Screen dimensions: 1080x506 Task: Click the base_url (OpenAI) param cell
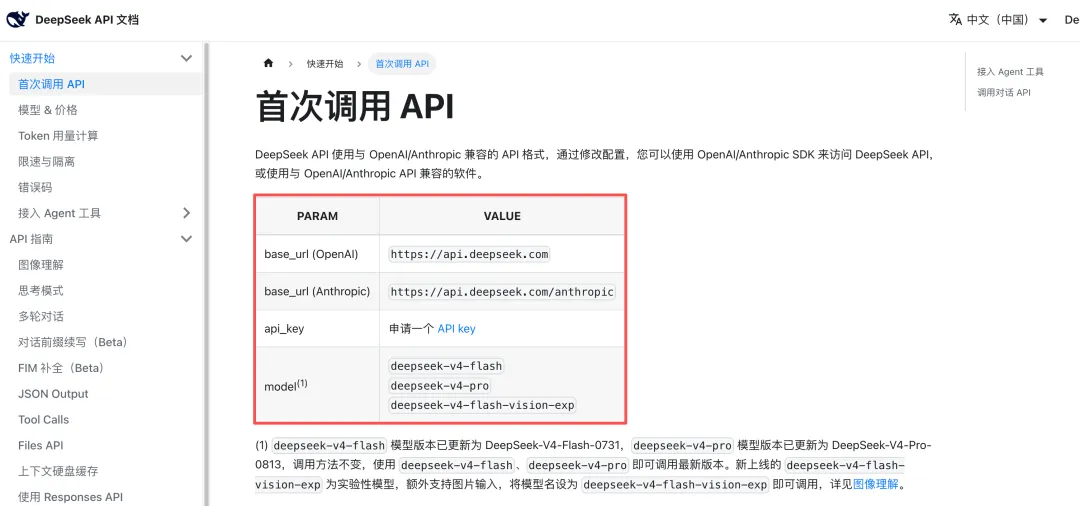(x=318, y=254)
